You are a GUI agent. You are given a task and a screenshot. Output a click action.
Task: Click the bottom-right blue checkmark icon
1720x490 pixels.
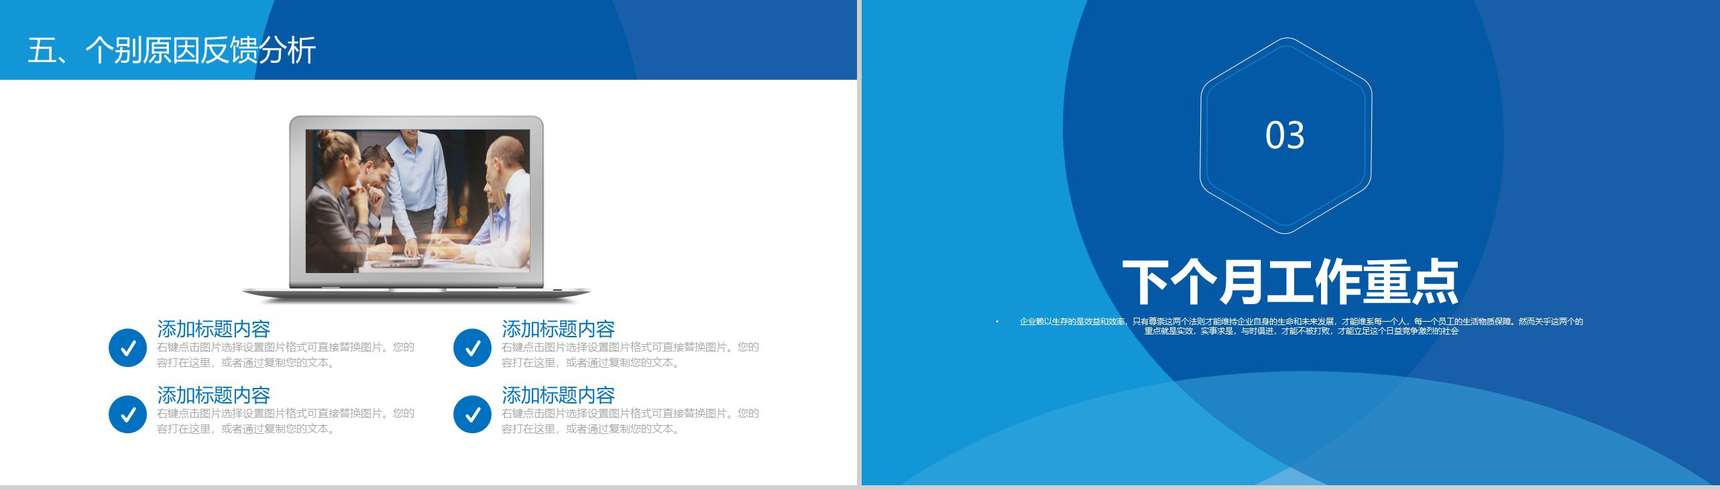coord(472,414)
